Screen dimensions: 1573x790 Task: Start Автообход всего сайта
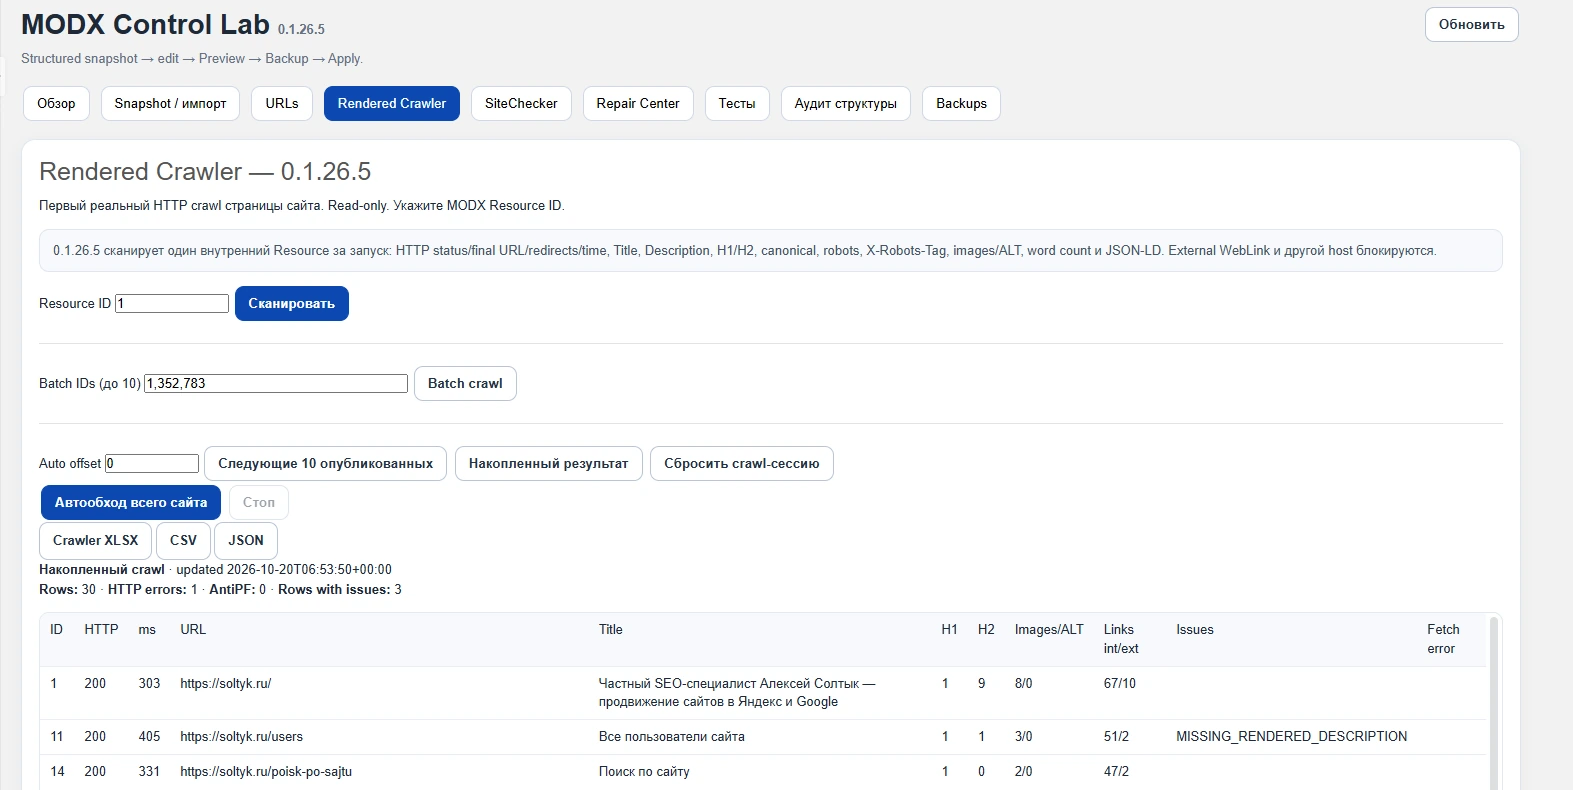tap(131, 502)
